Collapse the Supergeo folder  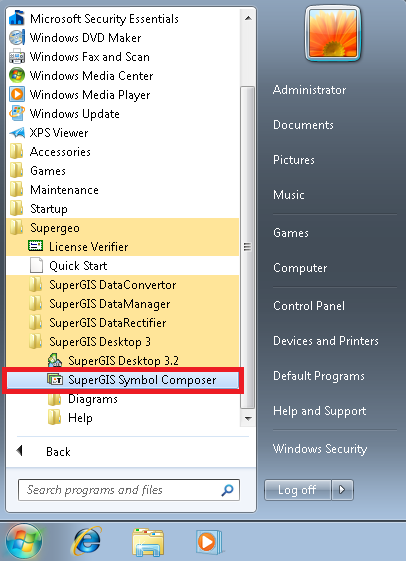[123, 228]
